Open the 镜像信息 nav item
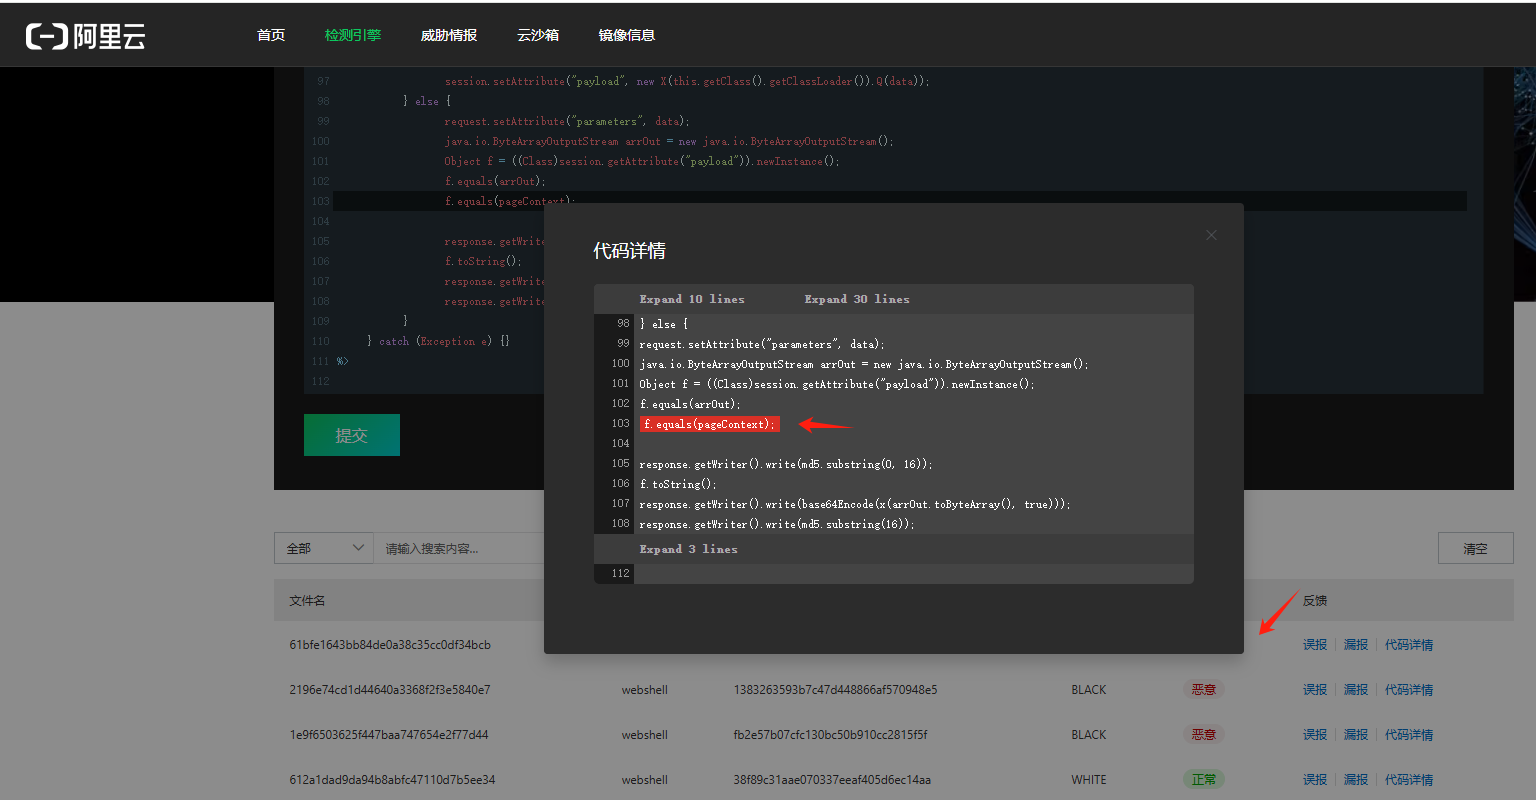This screenshot has height=800, width=1536. (x=627, y=35)
